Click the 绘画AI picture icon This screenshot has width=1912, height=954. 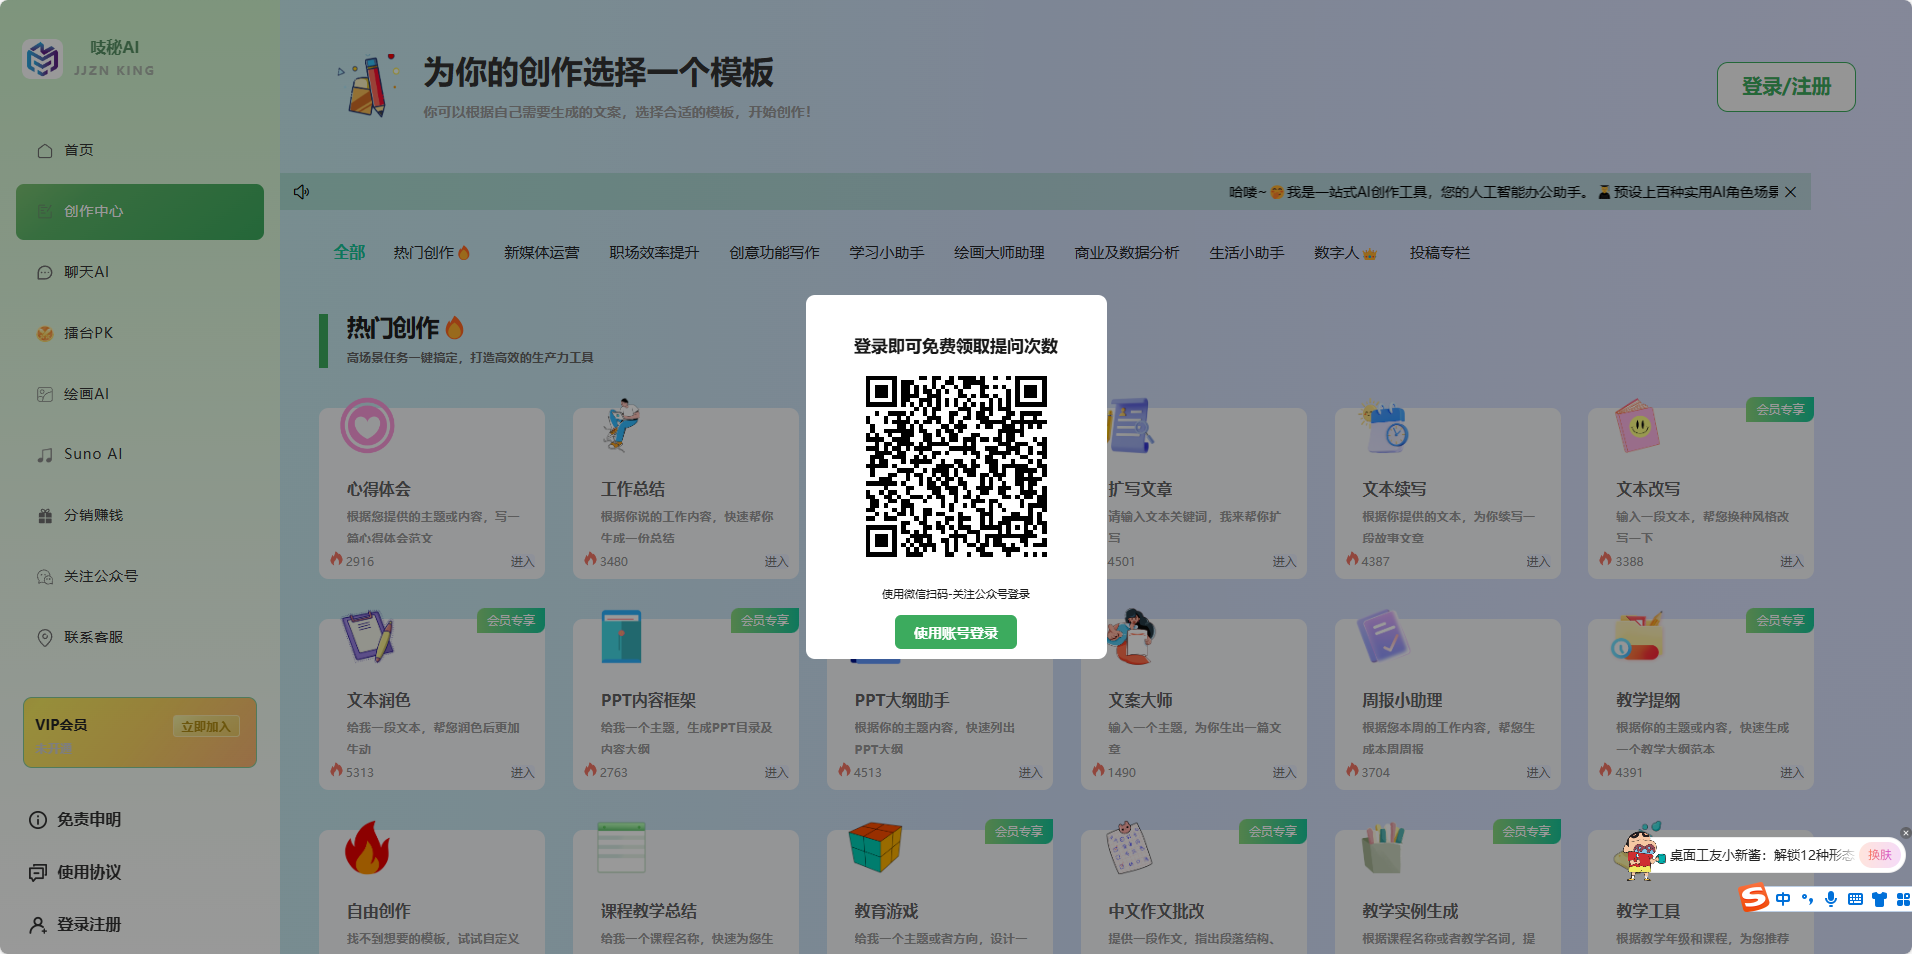(x=45, y=395)
